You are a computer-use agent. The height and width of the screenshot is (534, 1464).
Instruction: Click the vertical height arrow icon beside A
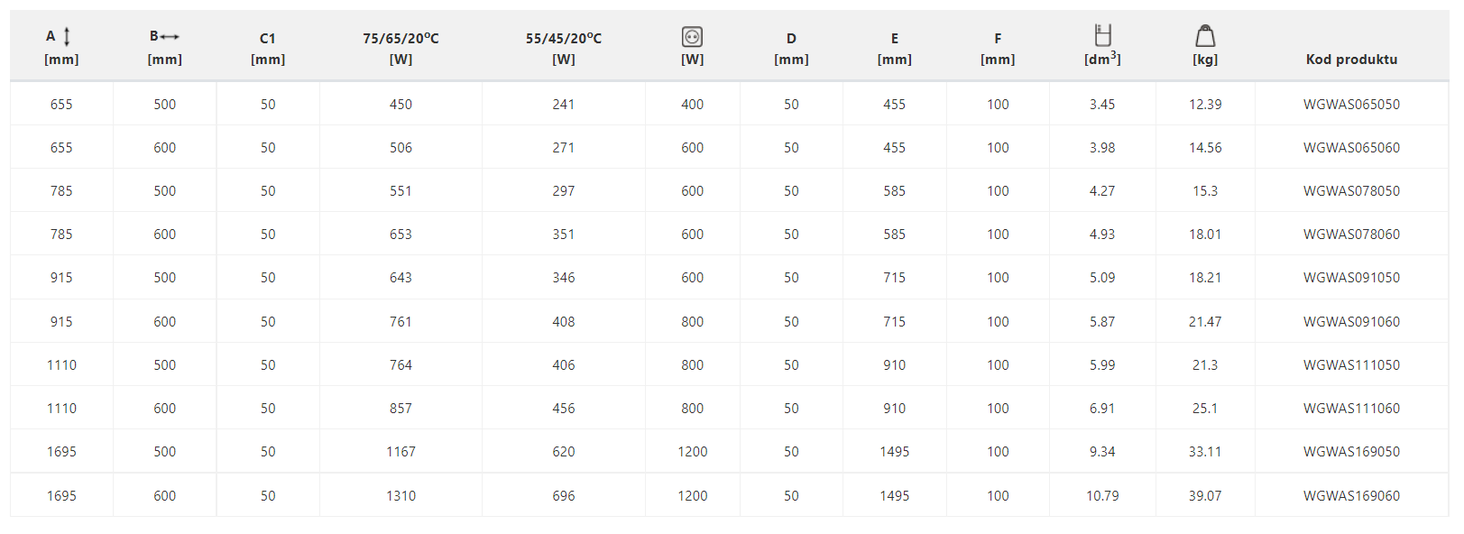(67, 37)
